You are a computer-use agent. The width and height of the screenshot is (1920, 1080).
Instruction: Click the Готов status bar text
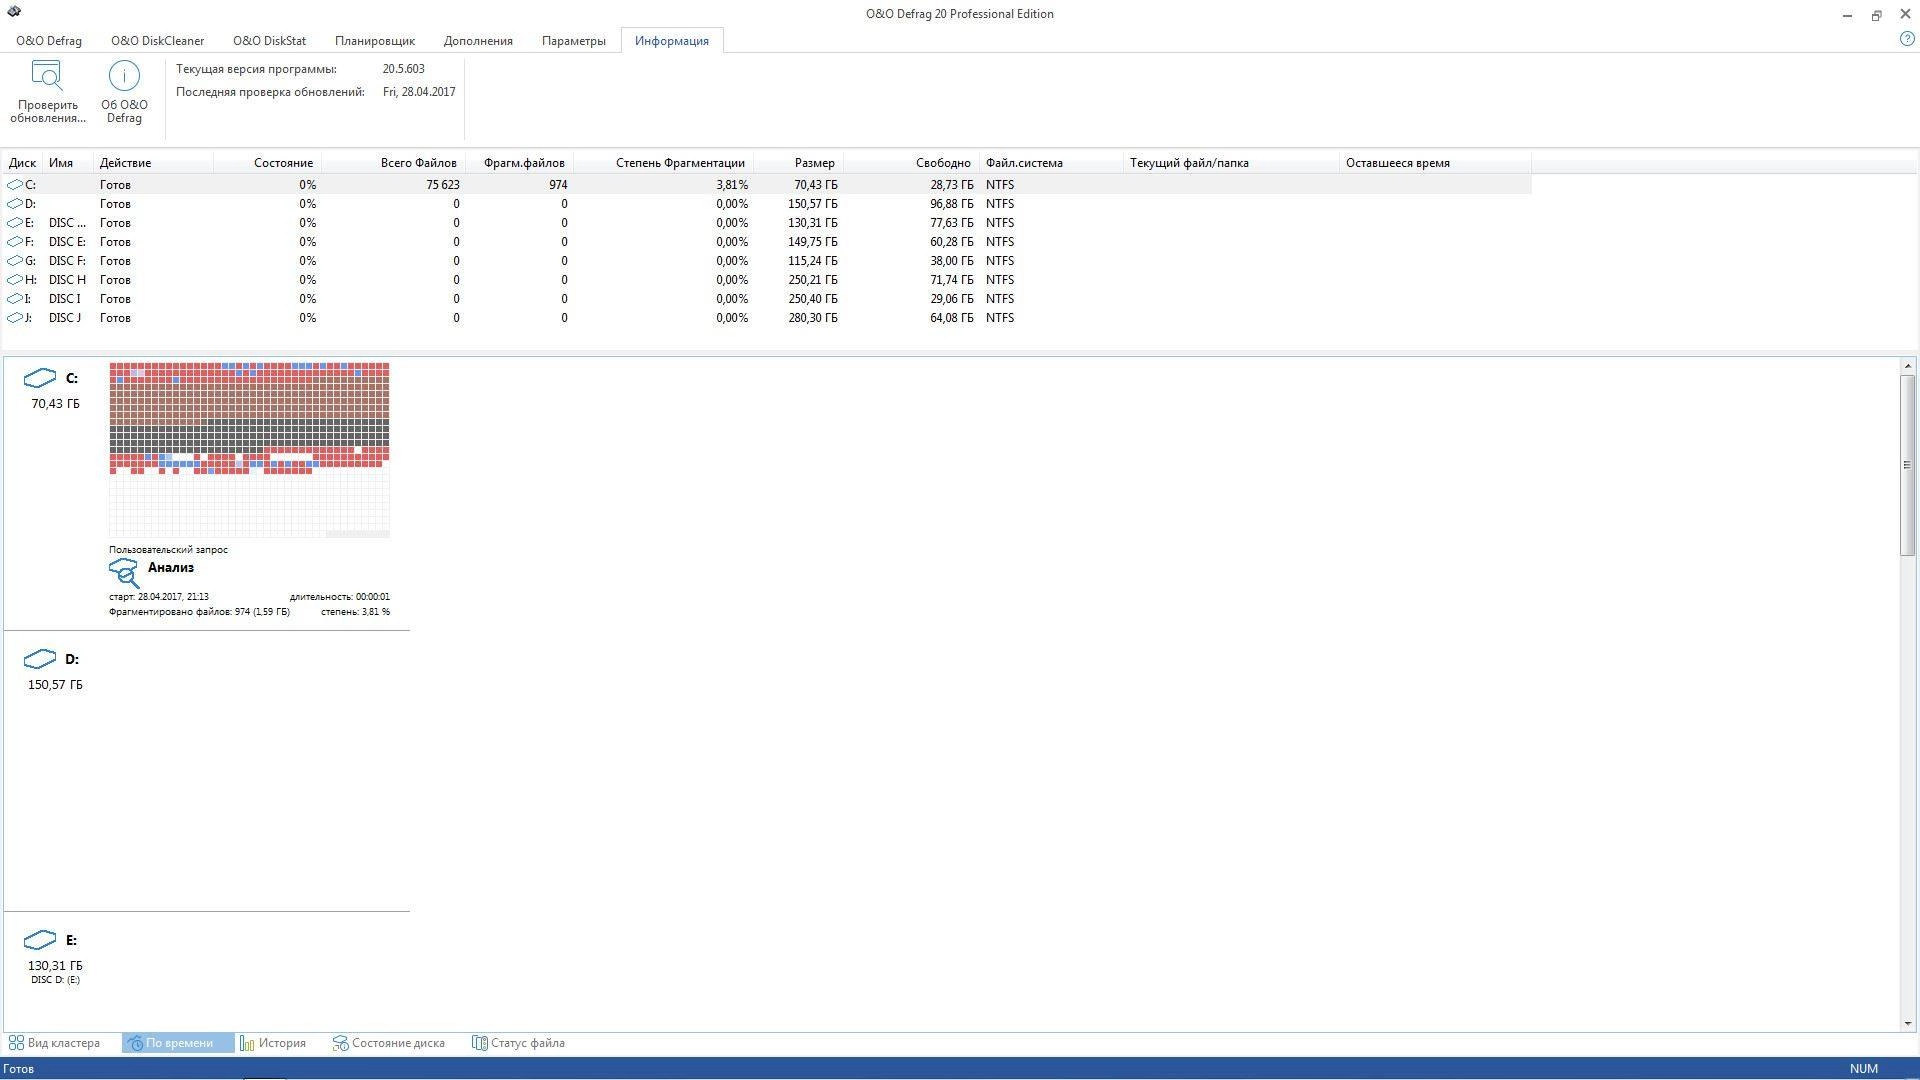click(x=18, y=1069)
